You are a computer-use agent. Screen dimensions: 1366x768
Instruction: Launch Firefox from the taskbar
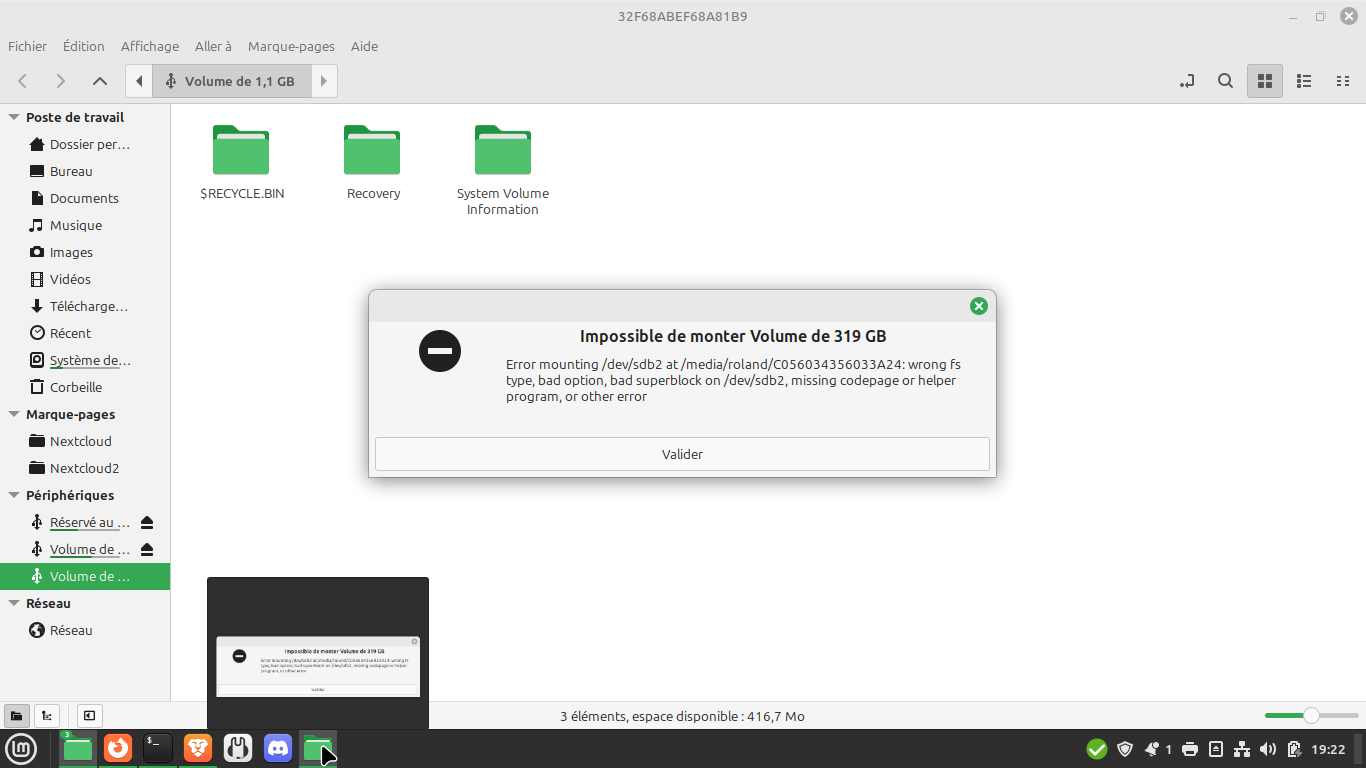click(x=118, y=748)
